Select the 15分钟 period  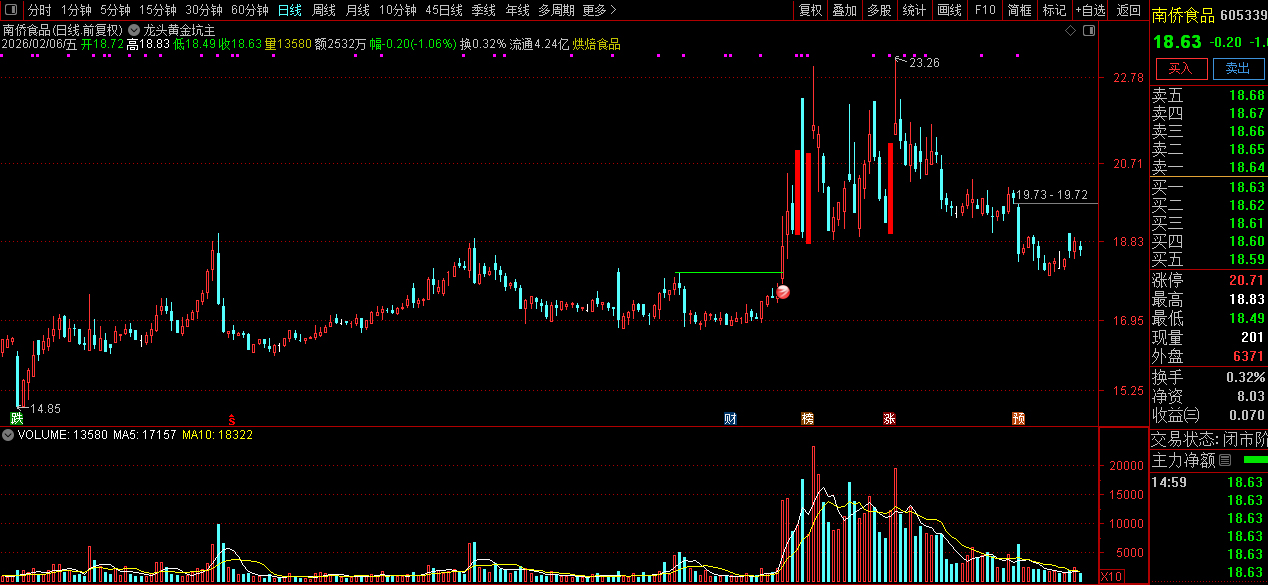click(157, 10)
